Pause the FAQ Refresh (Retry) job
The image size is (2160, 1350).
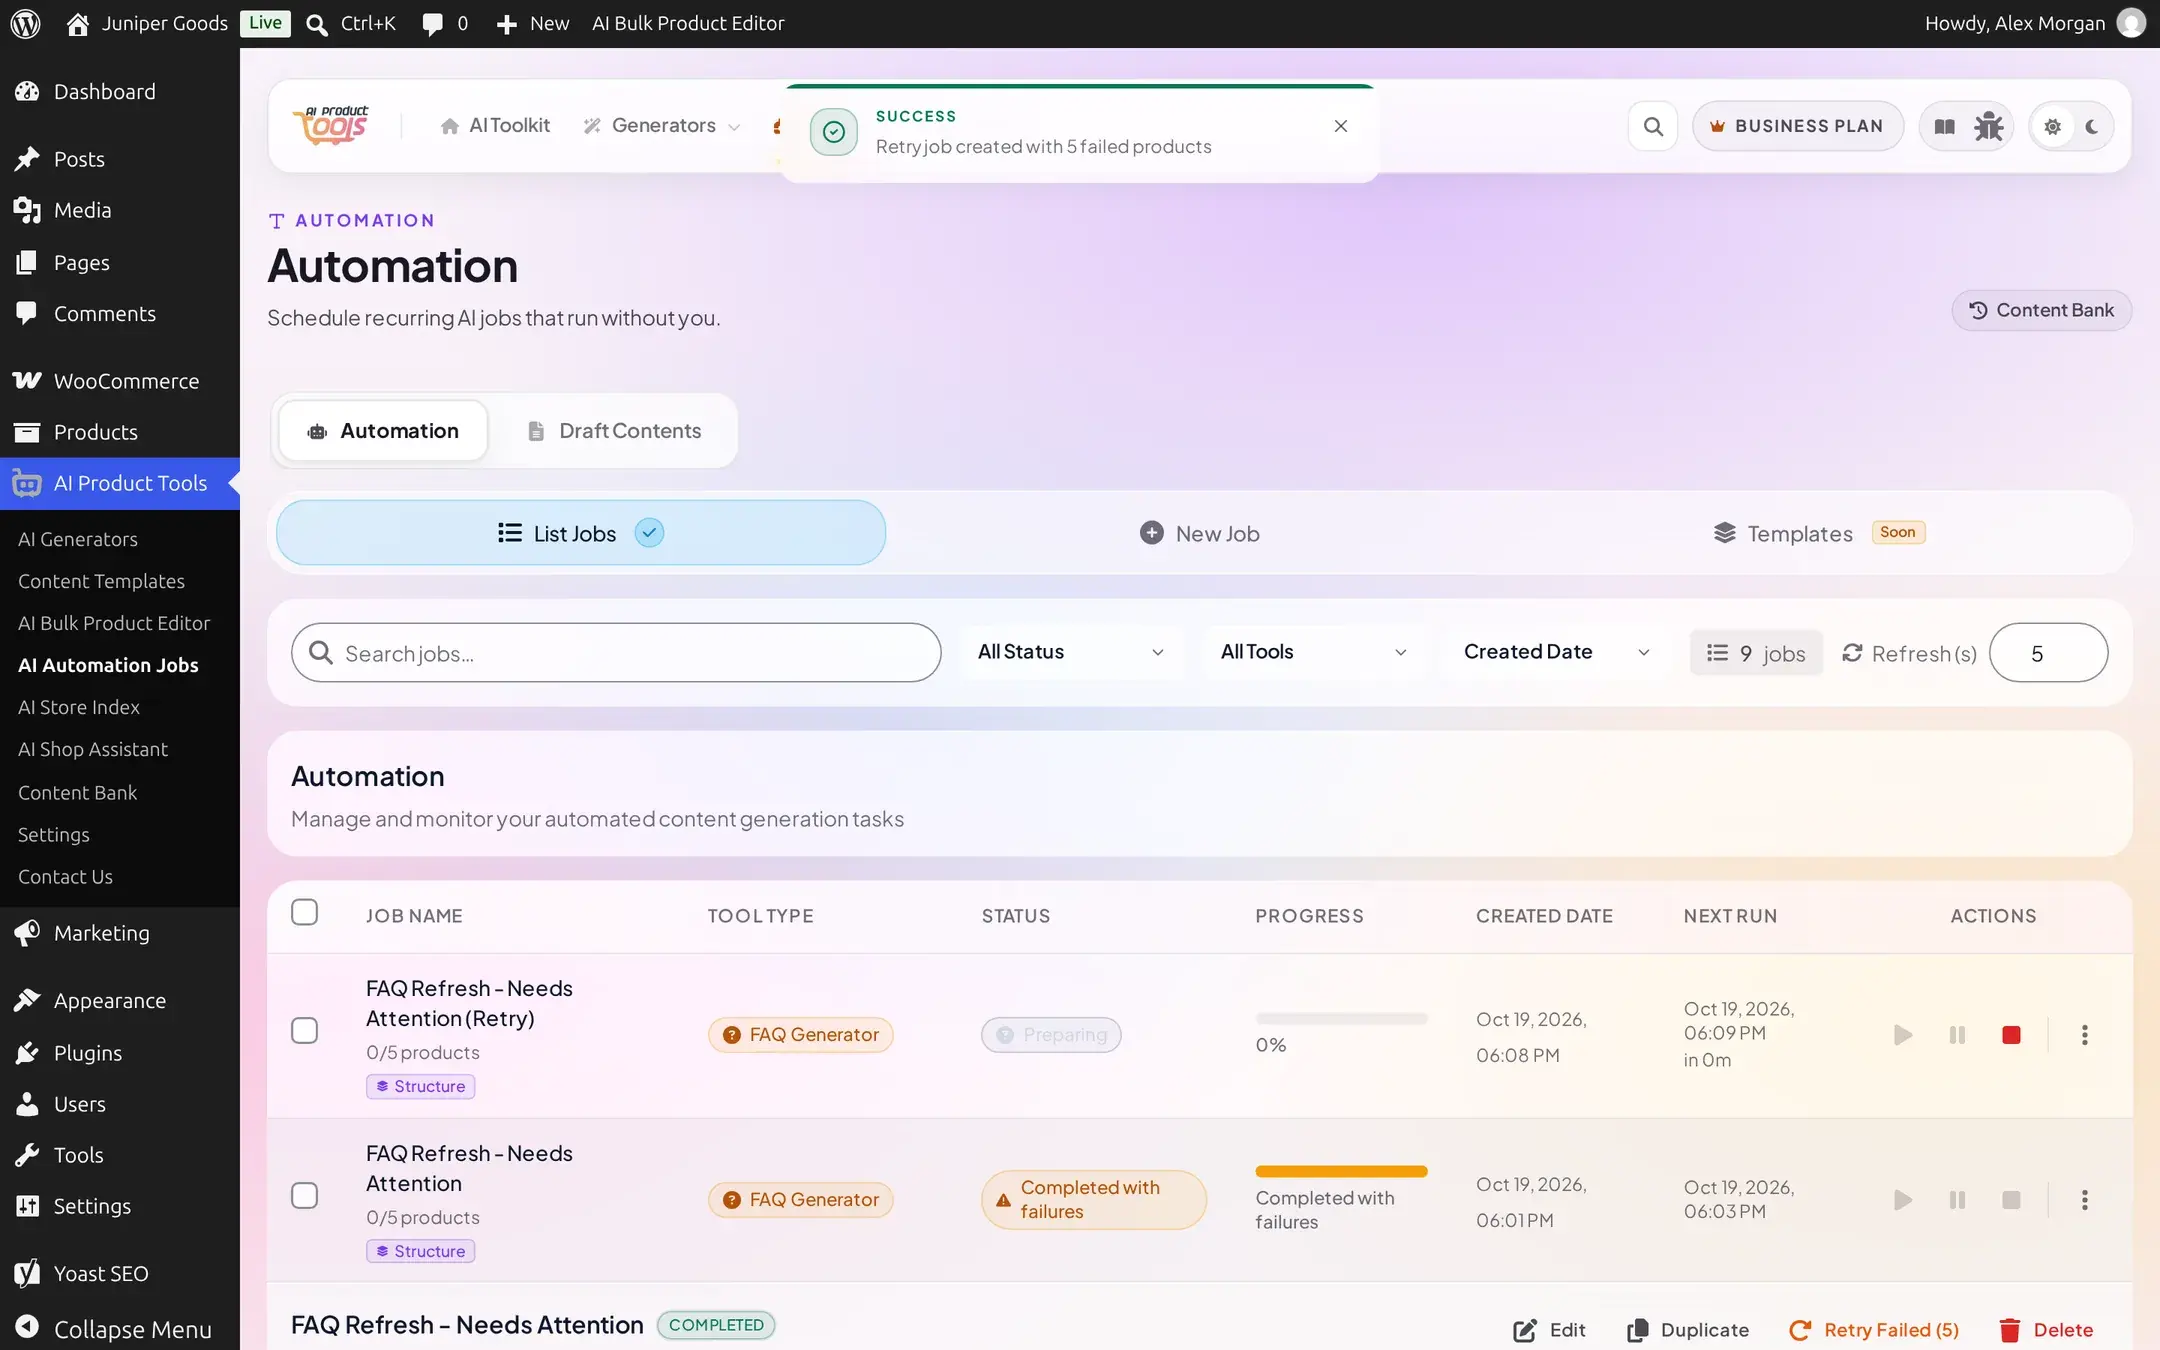[x=1957, y=1035]
